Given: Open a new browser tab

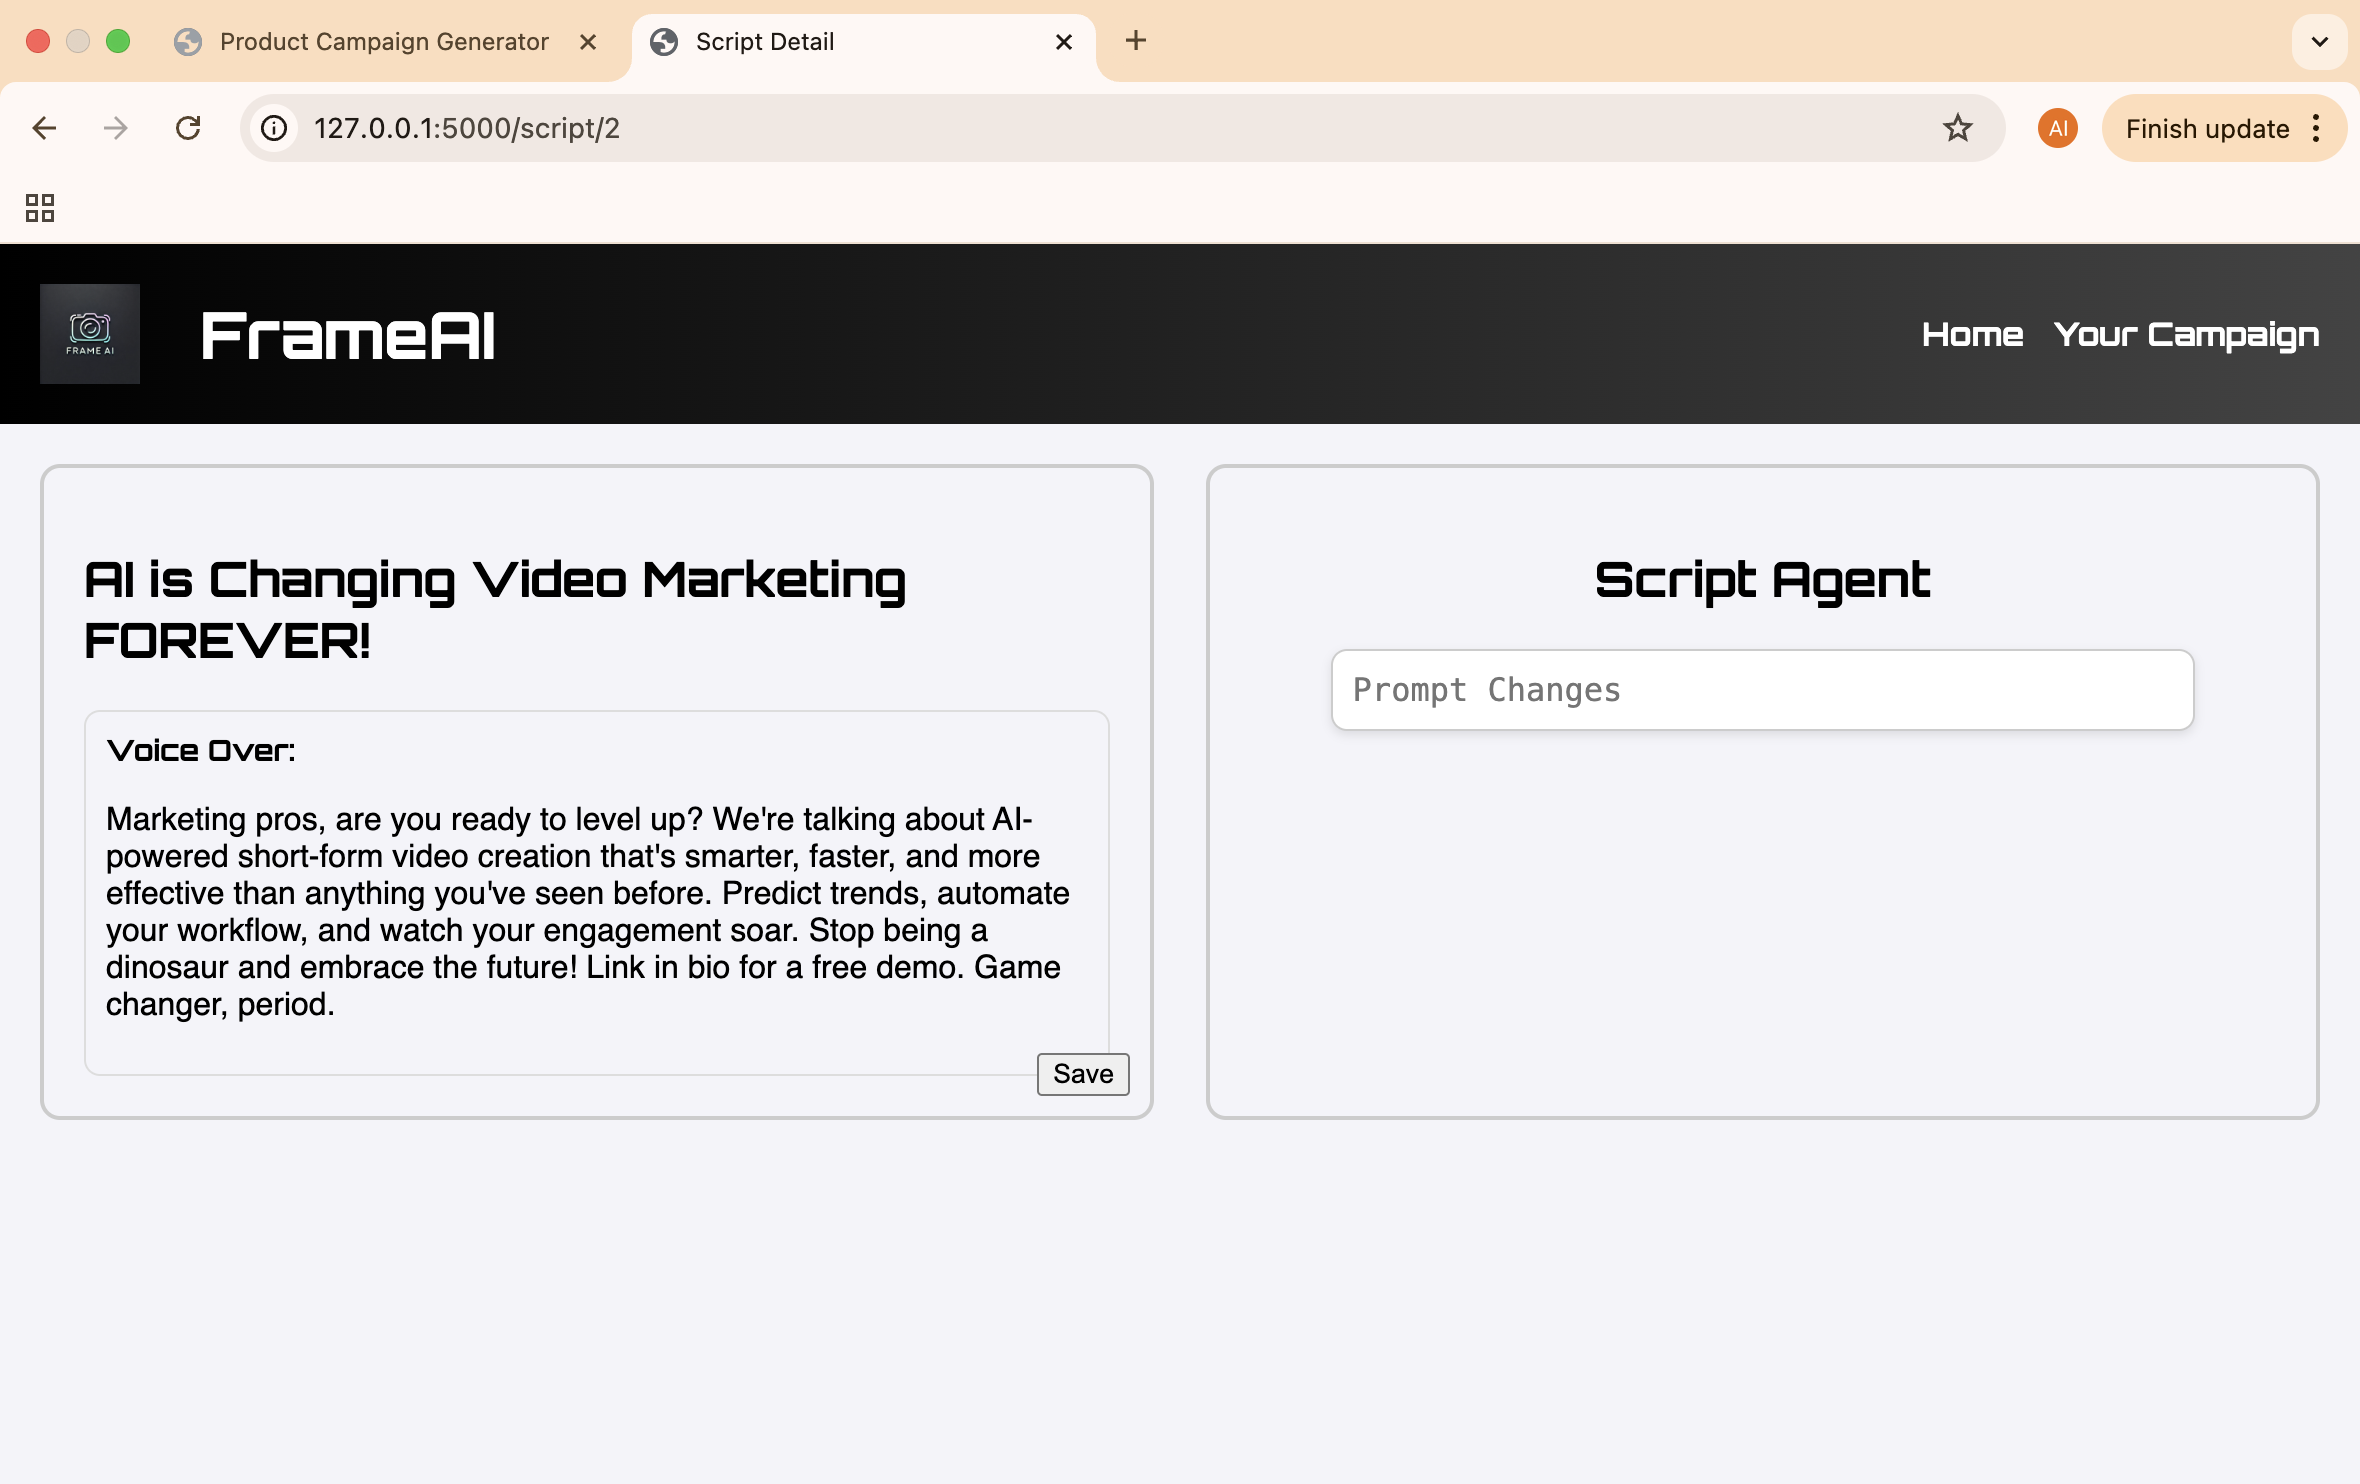Looking at the screenshot, I should tap(1135, 41).
